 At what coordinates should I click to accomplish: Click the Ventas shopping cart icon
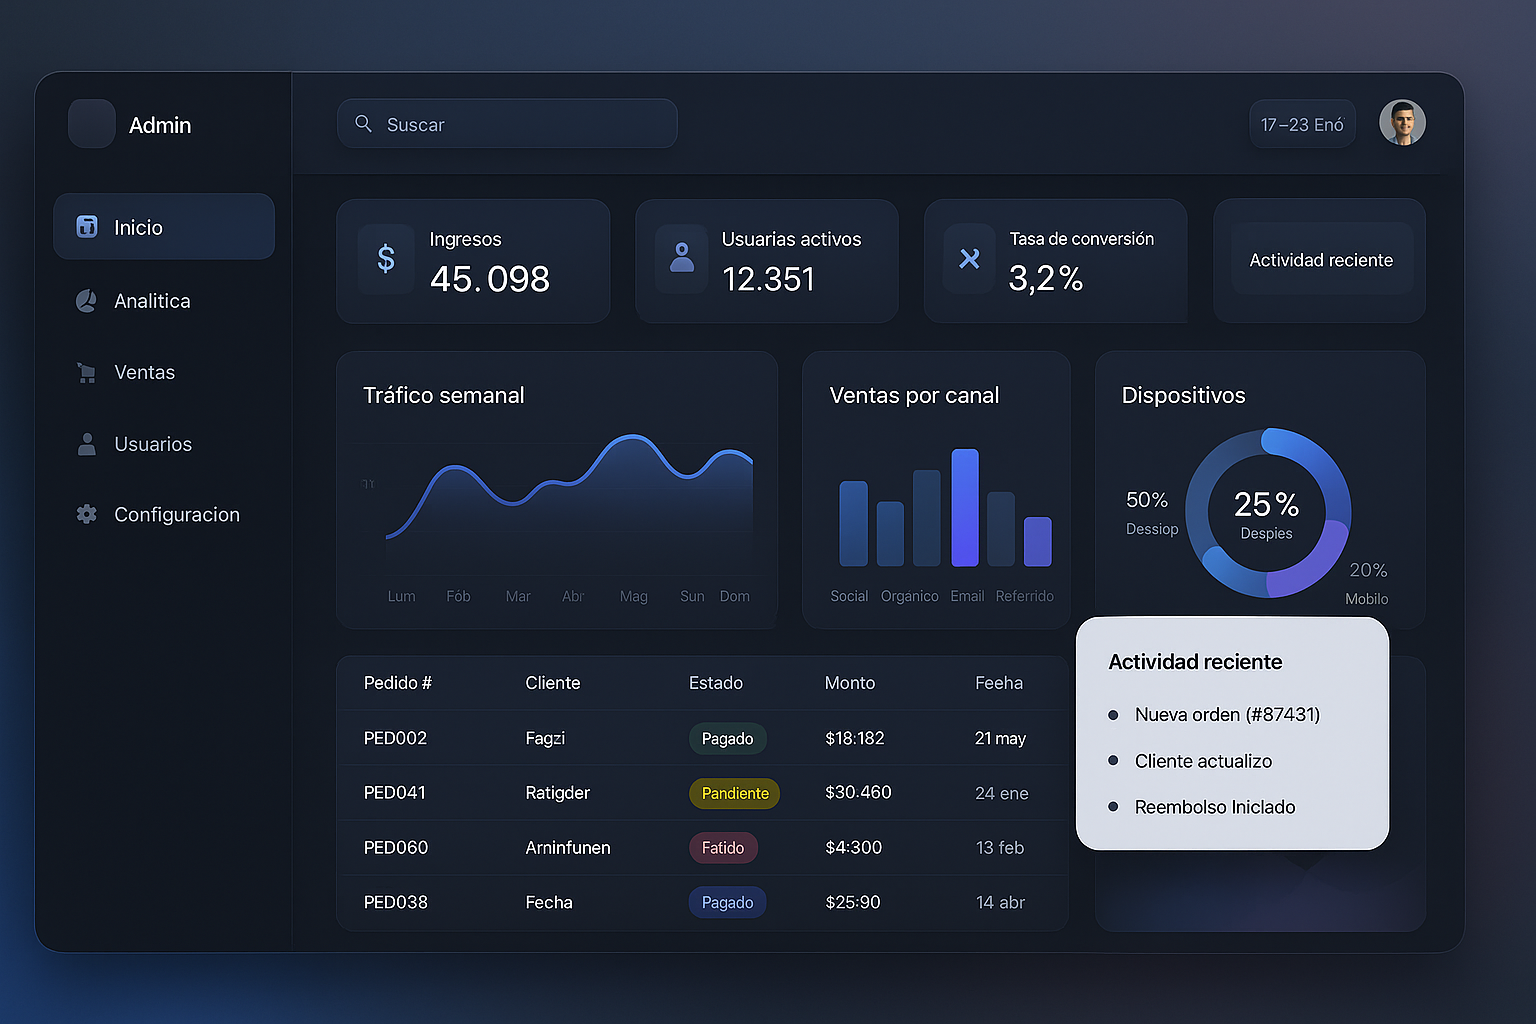click(86, 372)
